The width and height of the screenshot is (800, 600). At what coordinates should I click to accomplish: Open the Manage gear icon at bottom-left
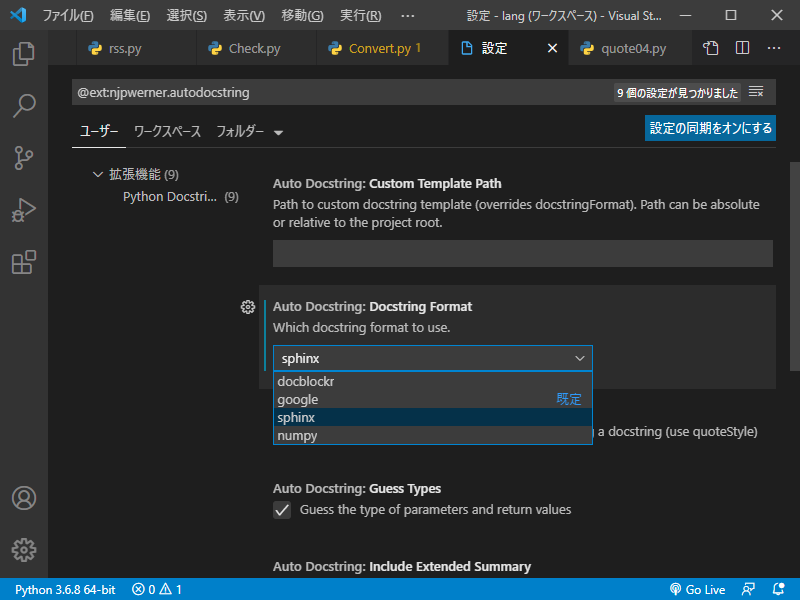pos(24,549)
